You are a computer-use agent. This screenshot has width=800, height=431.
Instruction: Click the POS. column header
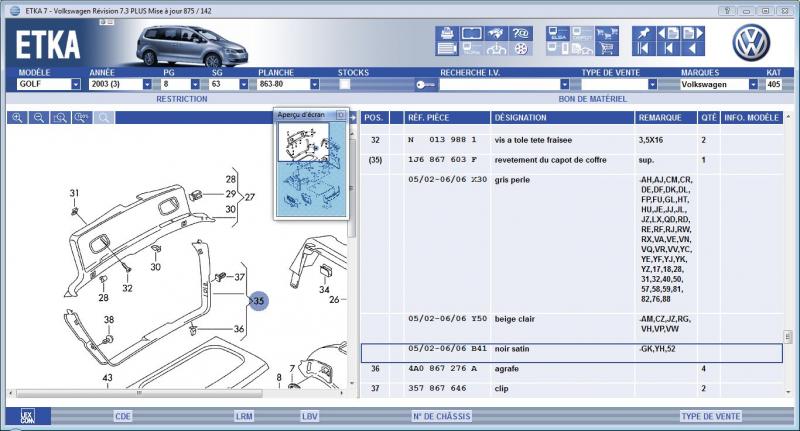[x=374, y=118]
